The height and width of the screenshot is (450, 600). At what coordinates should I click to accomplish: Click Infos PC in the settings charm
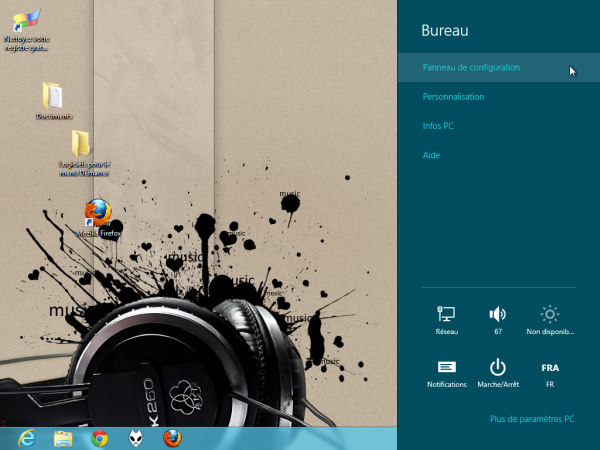(x=438, y=126)
